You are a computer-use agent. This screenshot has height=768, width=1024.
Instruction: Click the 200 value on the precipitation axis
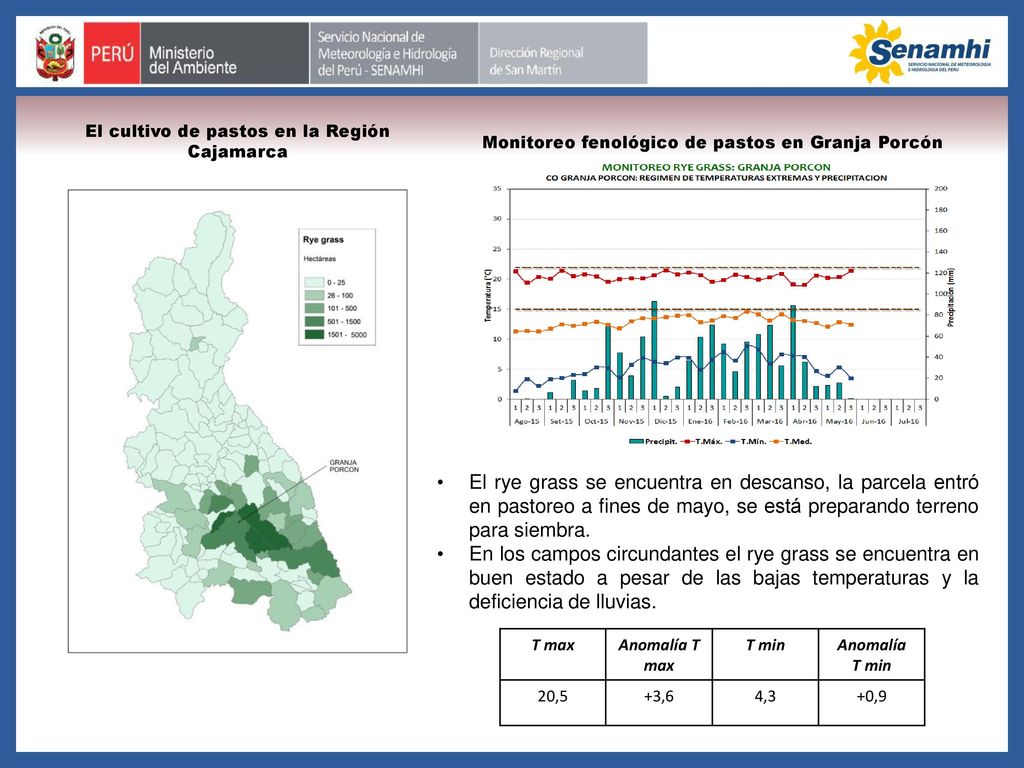coord(940,188)
